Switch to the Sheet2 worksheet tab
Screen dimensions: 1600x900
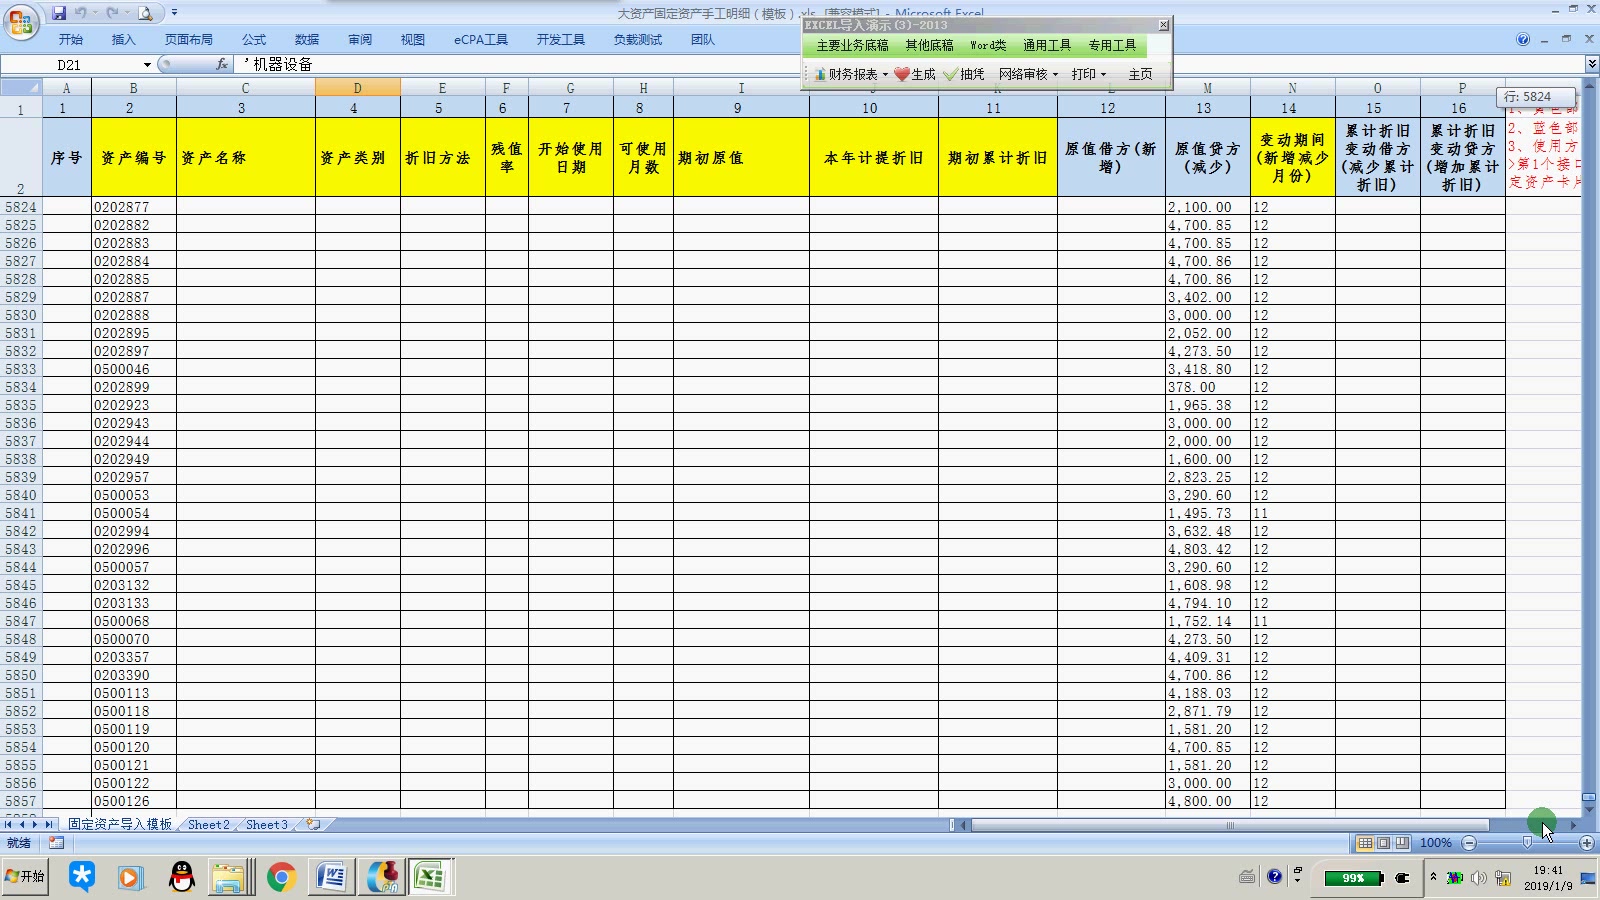pos(209,825)
